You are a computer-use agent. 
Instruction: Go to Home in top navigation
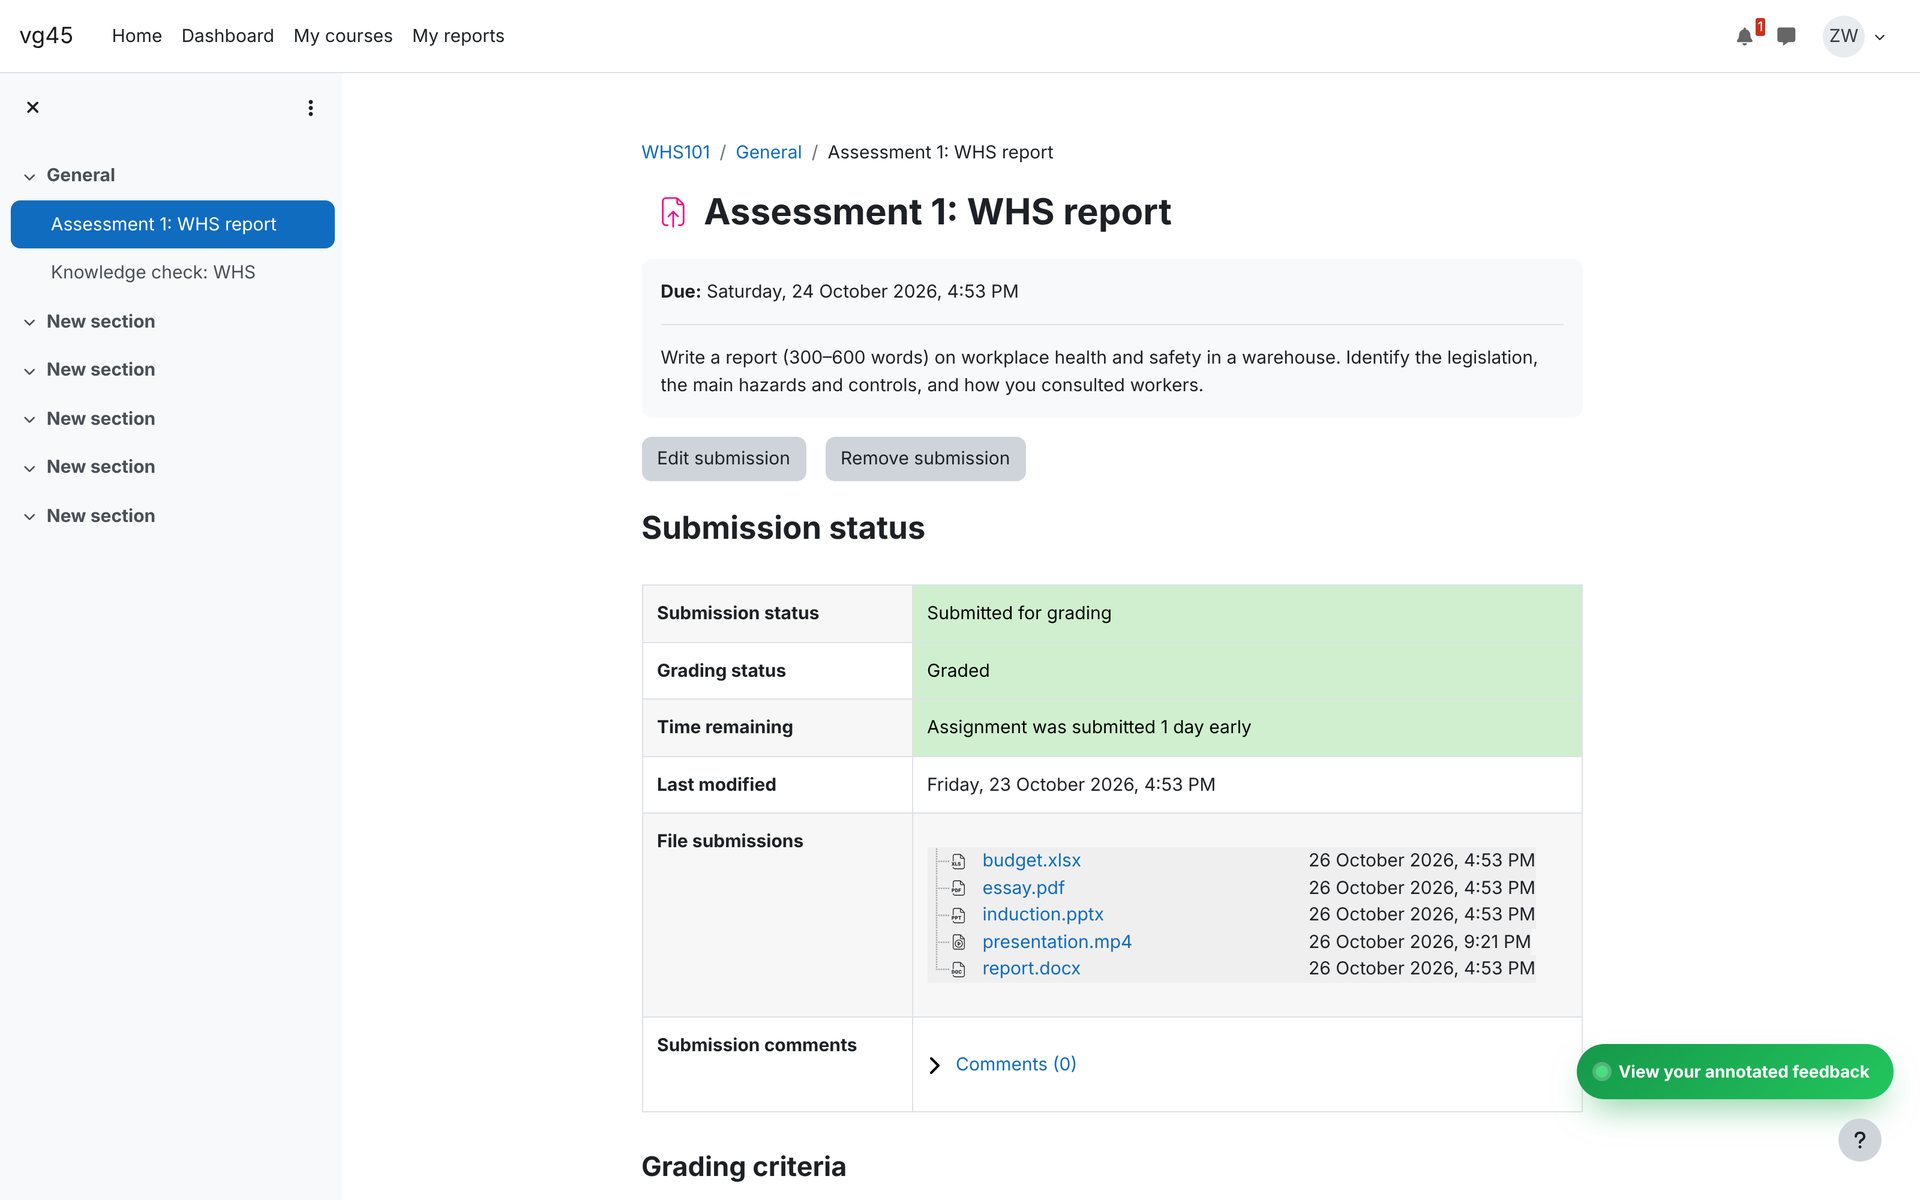click(137, 36)
